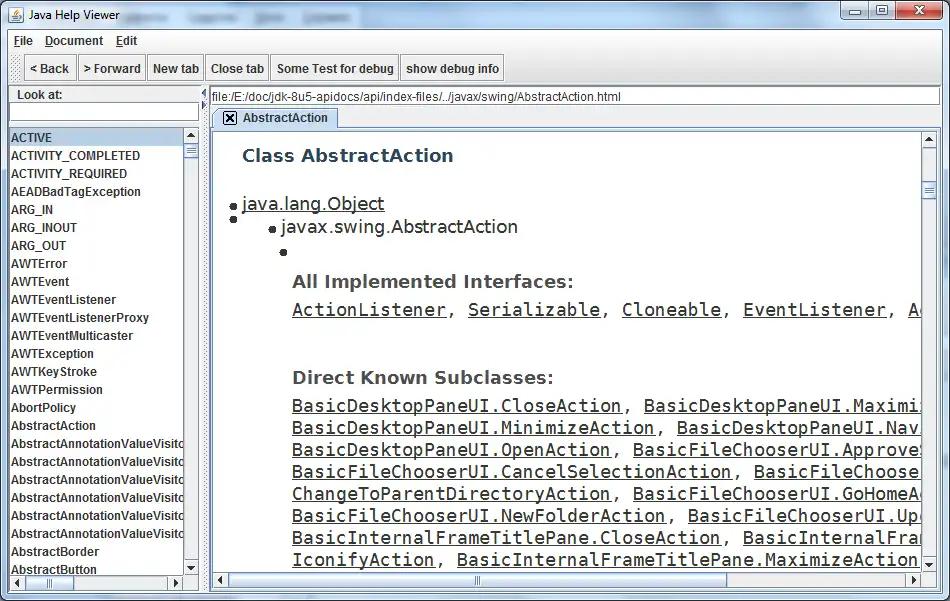The height and width of the screenshot is (601, 950).
Task: Go forward with the Forward button
Action: pyautogui.click(x=112, y=68)
